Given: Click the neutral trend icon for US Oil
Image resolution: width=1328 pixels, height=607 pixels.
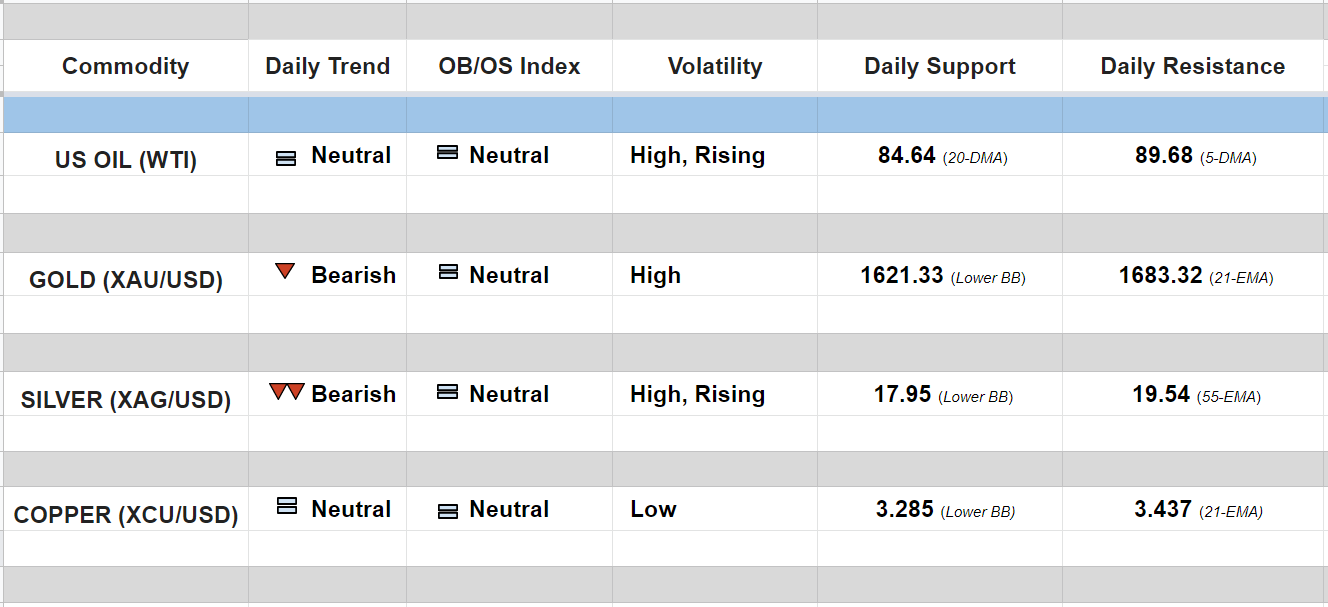Looking at the screenshot, I should click(x=286, y=158).
